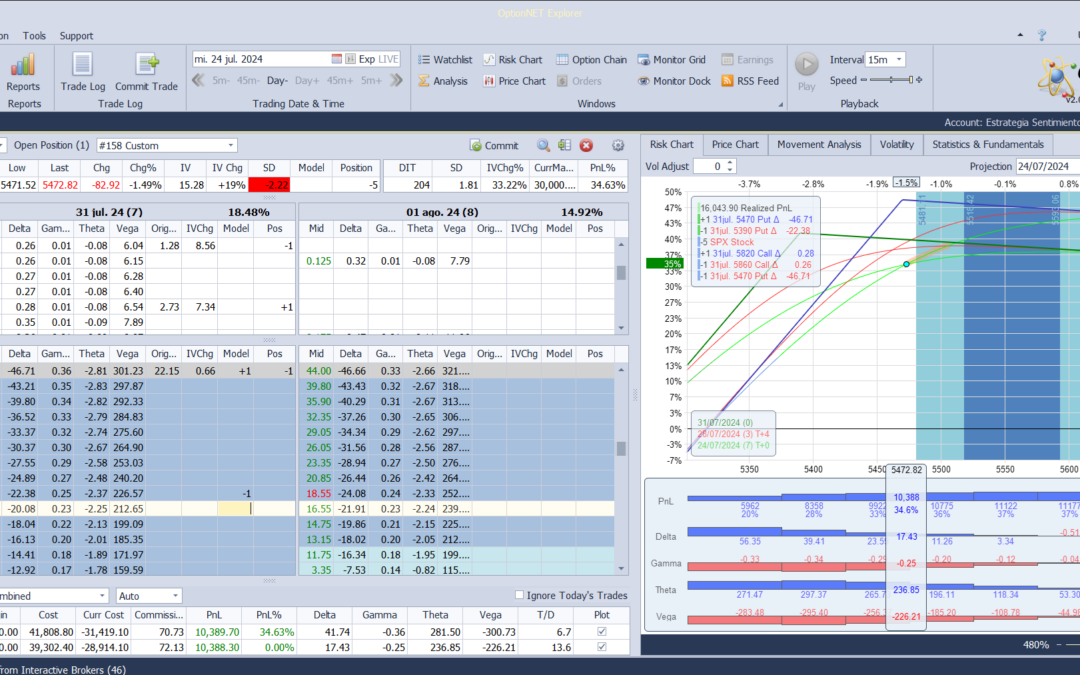1080x675 pixels.
Task: Open the Support menu
Action: 76,36
